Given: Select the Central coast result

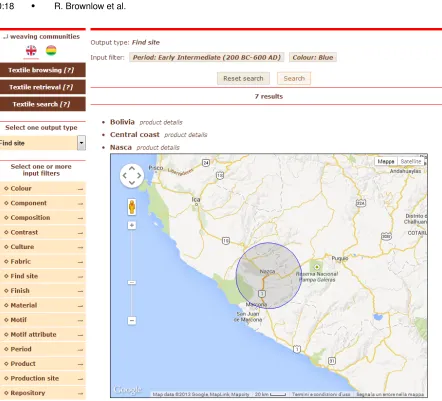Looking at the screenshot, I should pos(135,134).
